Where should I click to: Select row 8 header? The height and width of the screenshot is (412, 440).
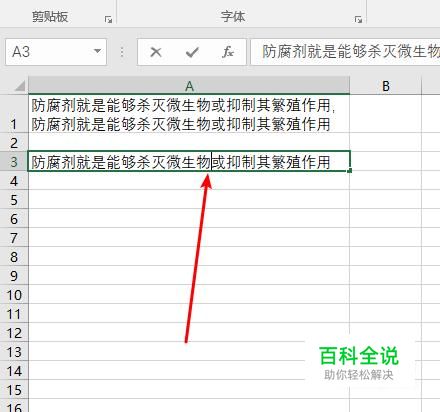[14, 257]
